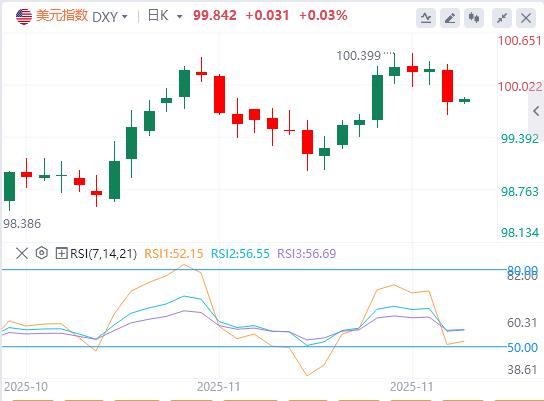
Task: Expand the RSI plus box icon
Action: [61, 253]
